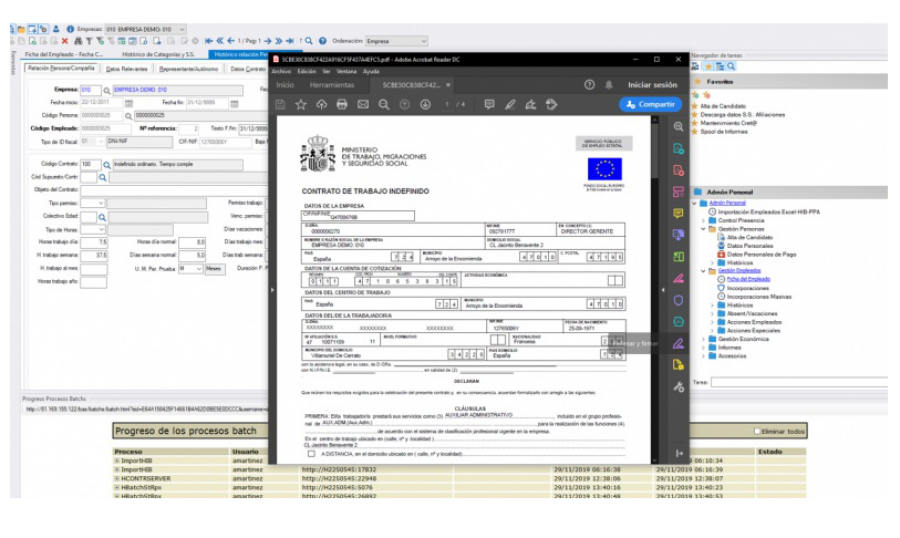
Task: Click the star bookmark icon in Acrobat toolbar
Action: tap(301, 104)
